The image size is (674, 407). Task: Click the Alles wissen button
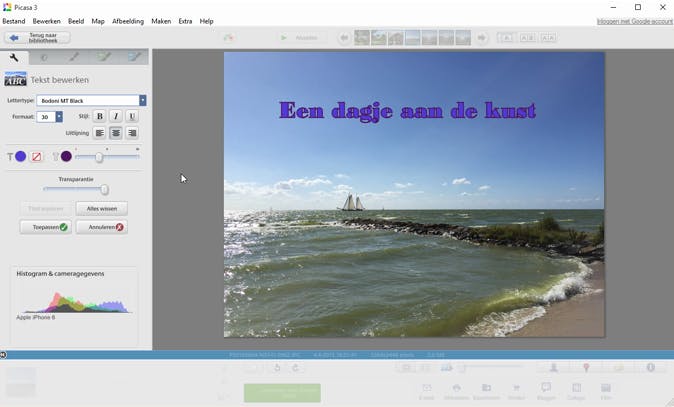(x=102, y=209)
